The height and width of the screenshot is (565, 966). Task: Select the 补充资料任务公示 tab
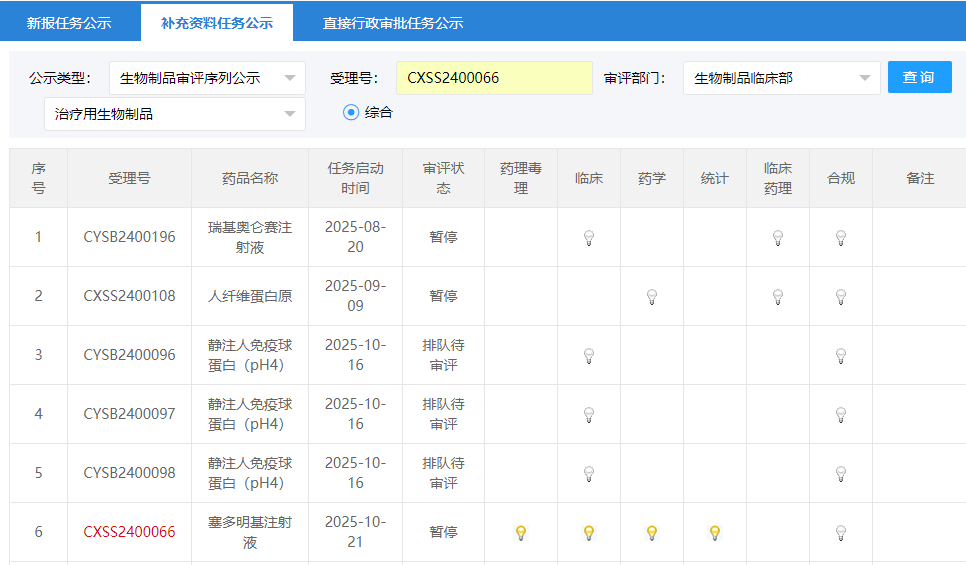point(217,23)
